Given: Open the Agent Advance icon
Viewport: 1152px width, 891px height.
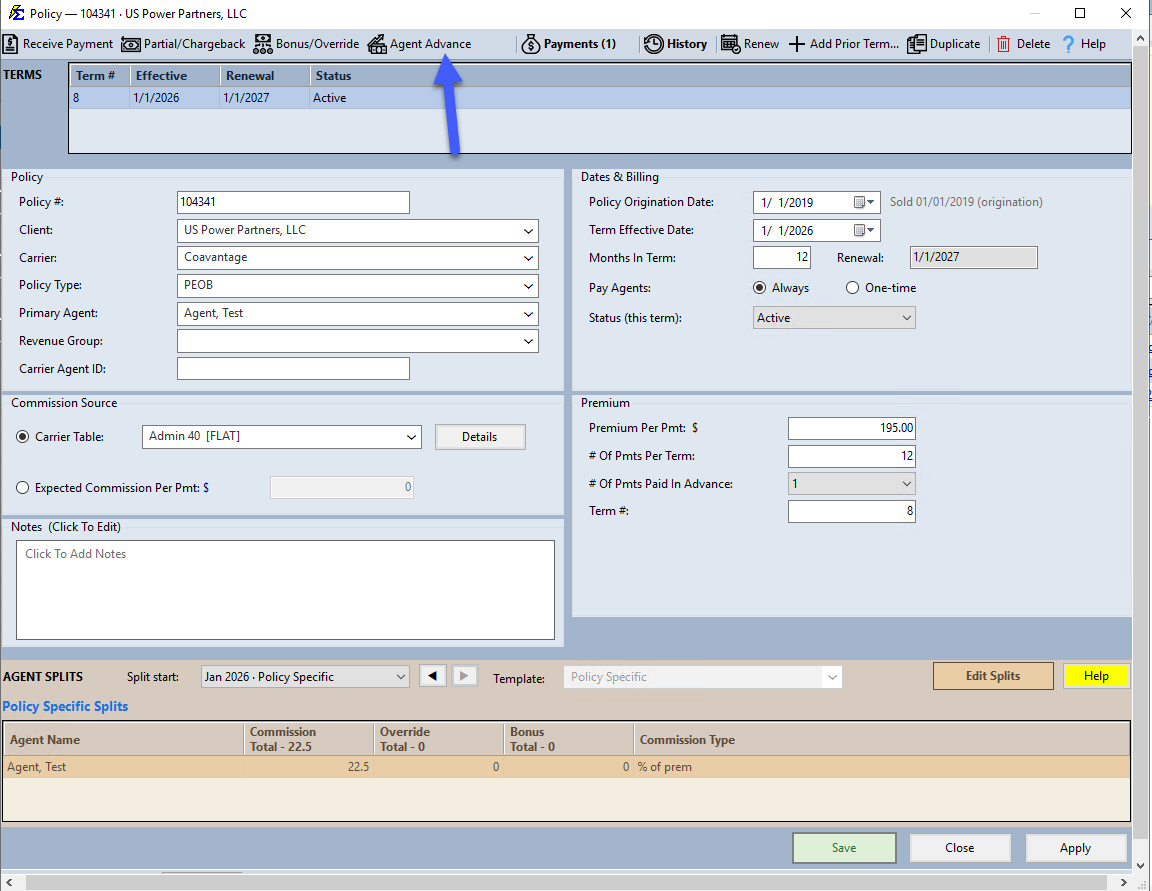Looking at the screenshot, I should (x=377, y=44).
